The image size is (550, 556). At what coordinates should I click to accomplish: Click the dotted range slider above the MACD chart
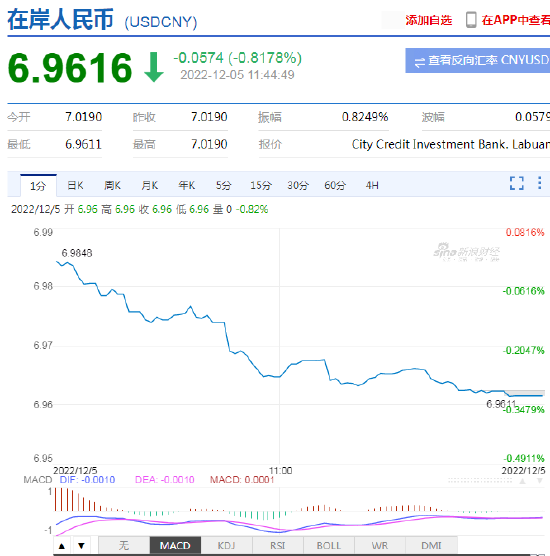click(480, 480)
